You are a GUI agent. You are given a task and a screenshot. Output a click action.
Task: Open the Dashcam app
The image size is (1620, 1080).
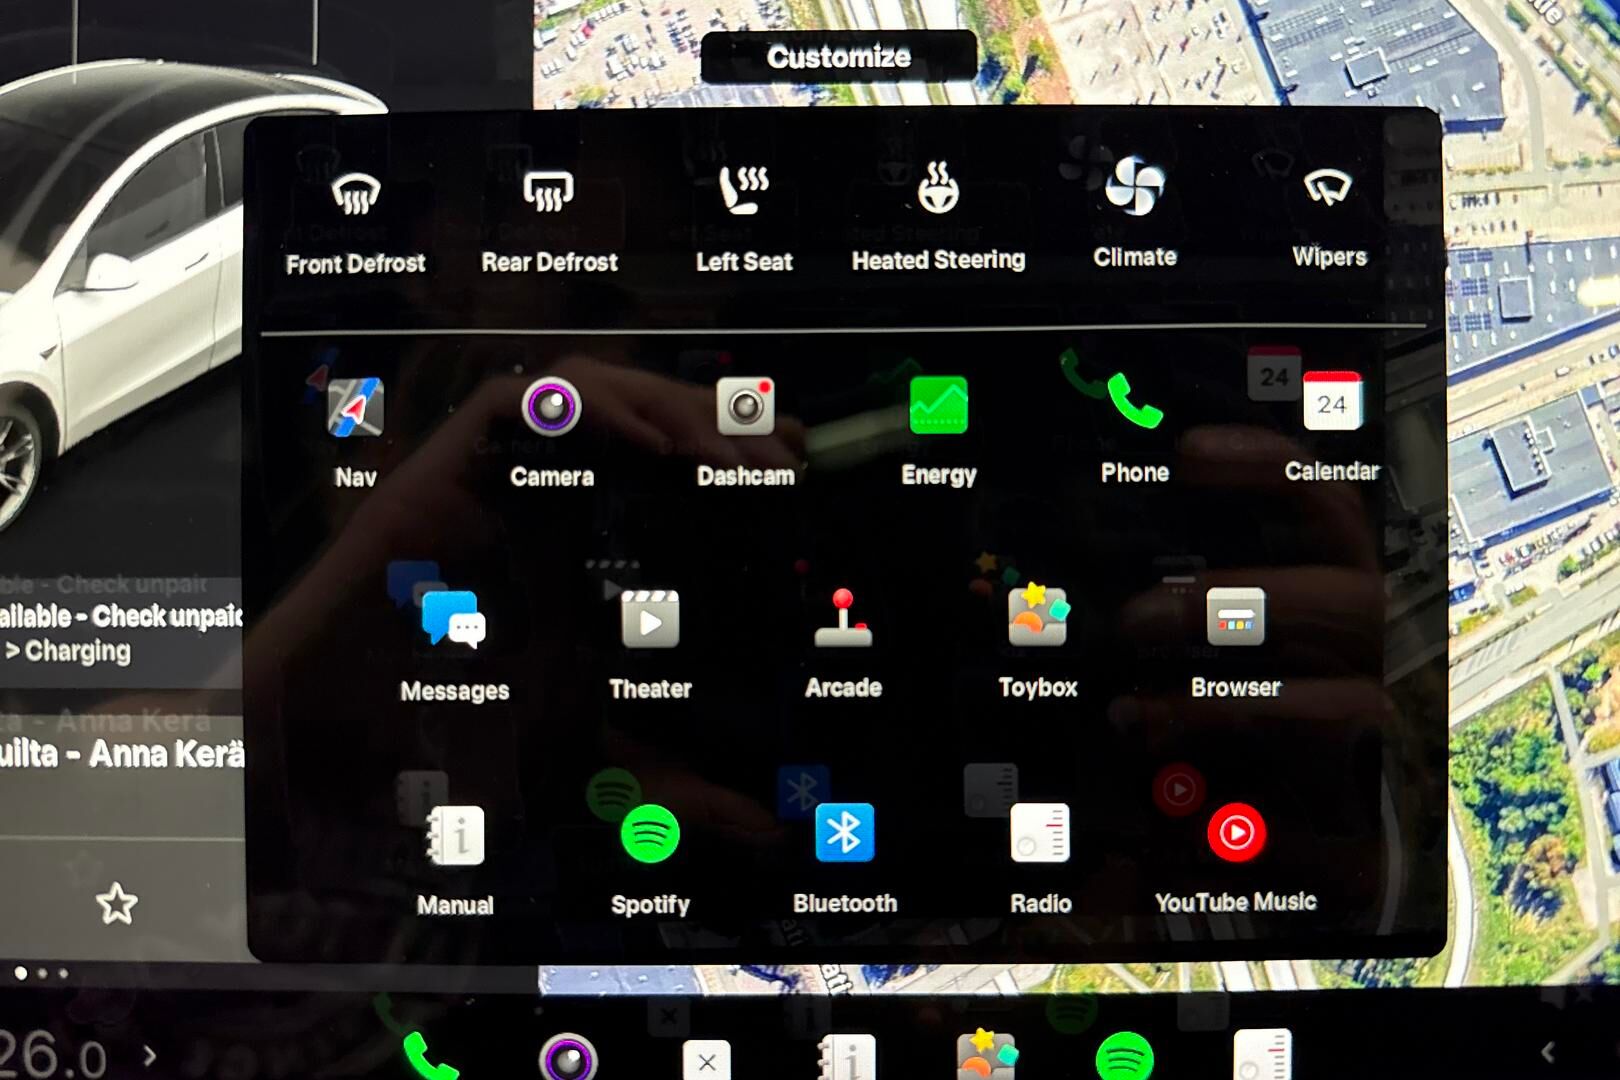[x=745, y=407]
